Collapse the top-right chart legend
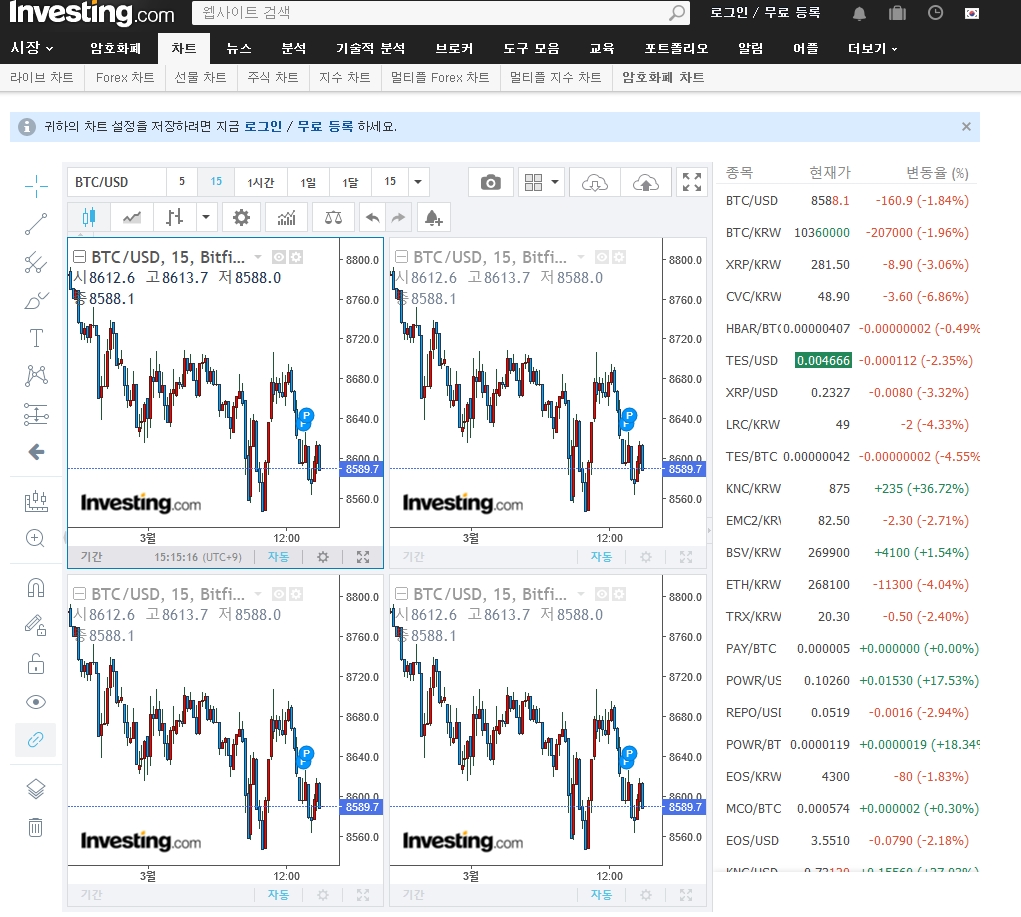The height and width of the screenshot is (917, 1021). pos(402,257)
